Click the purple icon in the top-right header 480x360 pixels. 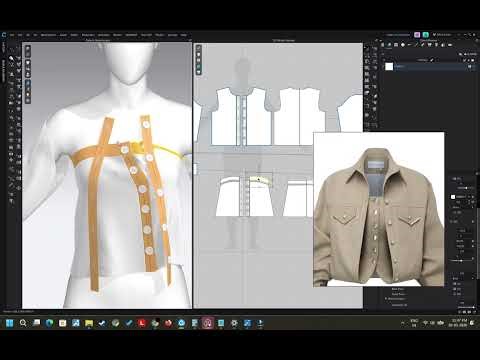click(x=417, y=35)
